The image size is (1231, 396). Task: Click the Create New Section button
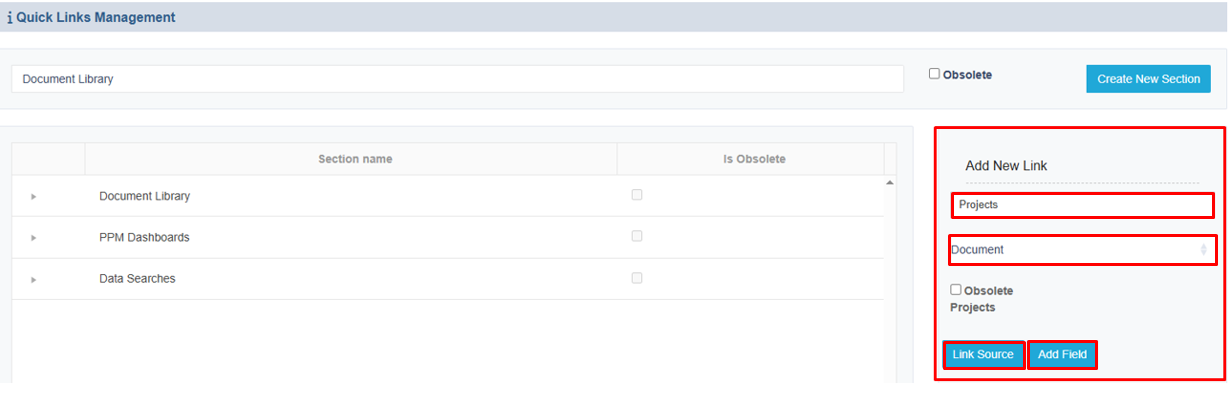pyautogui.click(x=1148, y=79)
